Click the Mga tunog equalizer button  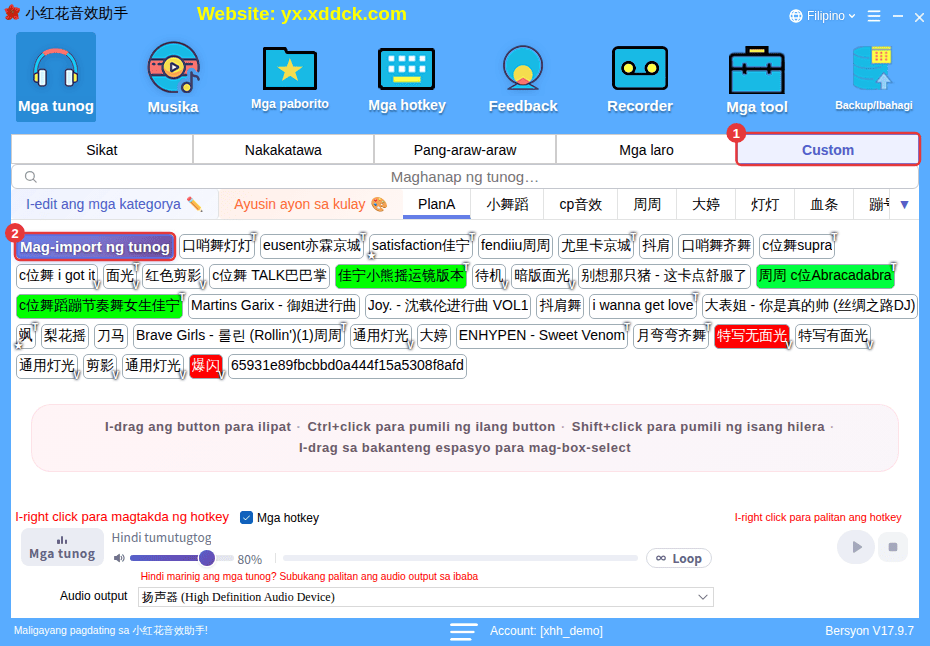pyautogui.click(x=62, y=547)
